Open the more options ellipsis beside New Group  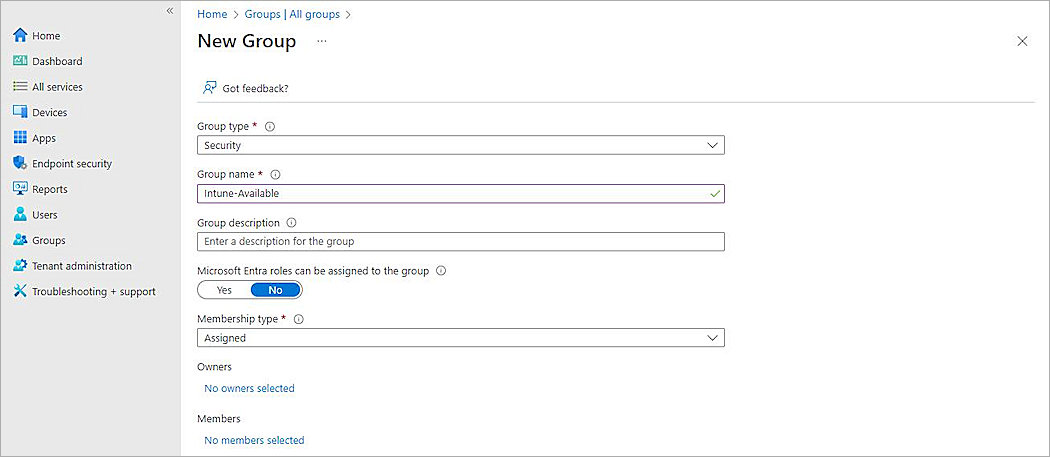321,41
